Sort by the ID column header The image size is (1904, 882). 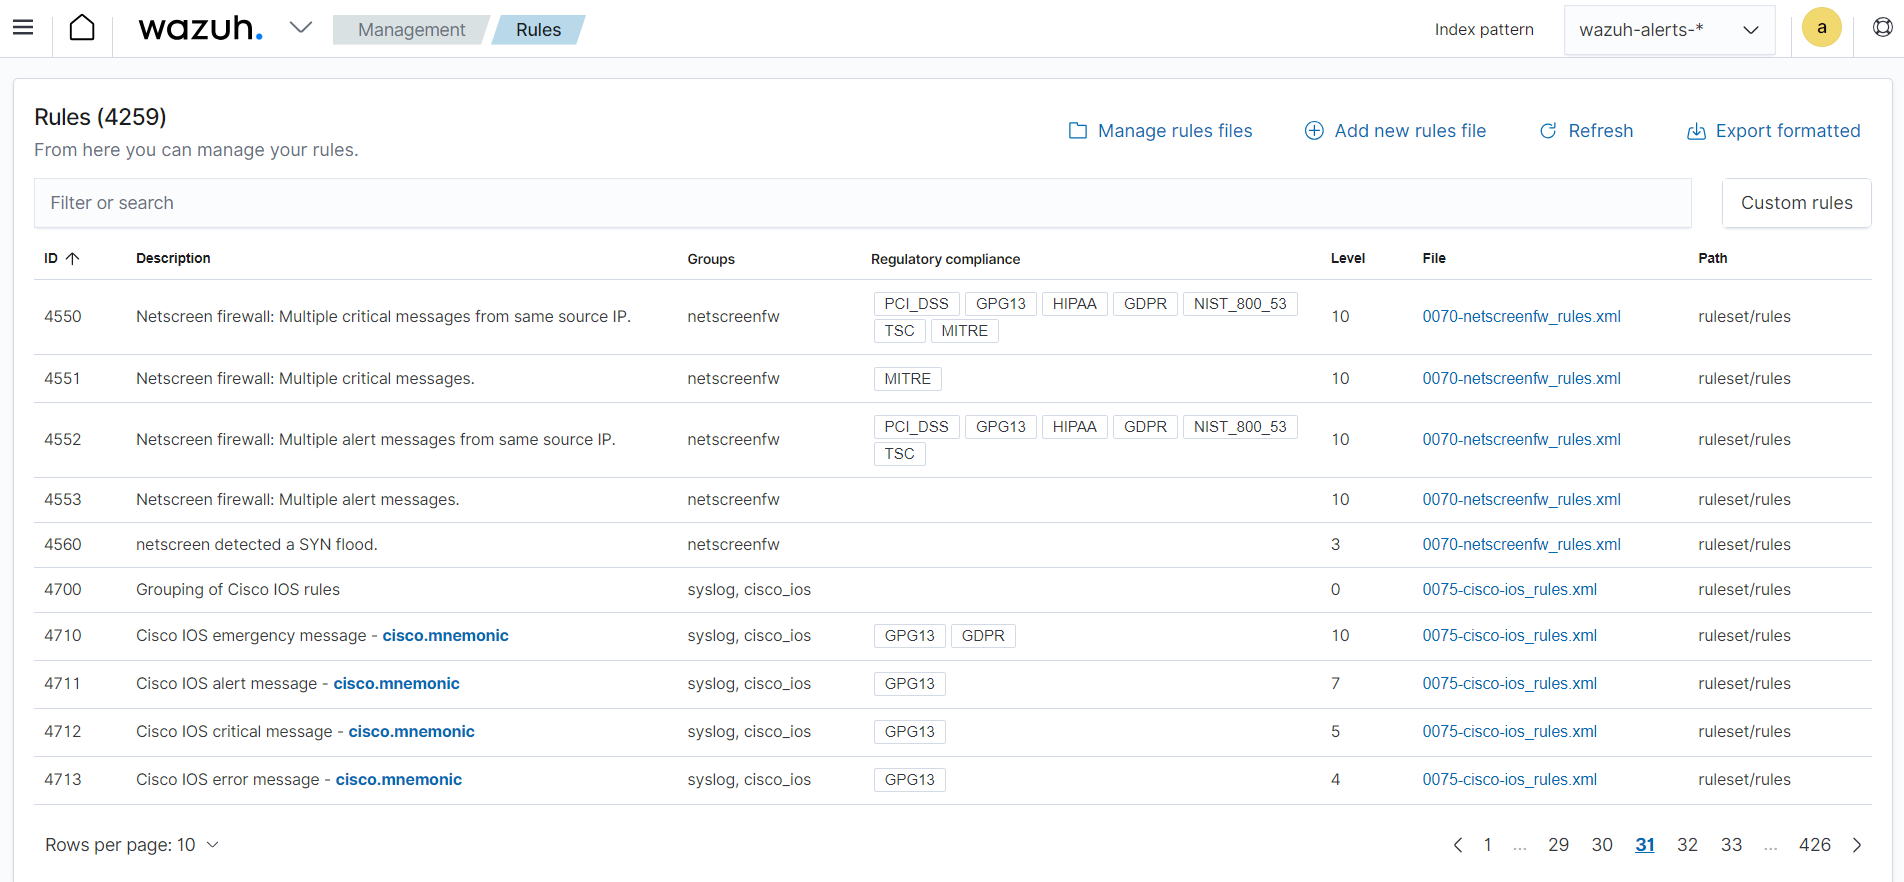[61, 258]
